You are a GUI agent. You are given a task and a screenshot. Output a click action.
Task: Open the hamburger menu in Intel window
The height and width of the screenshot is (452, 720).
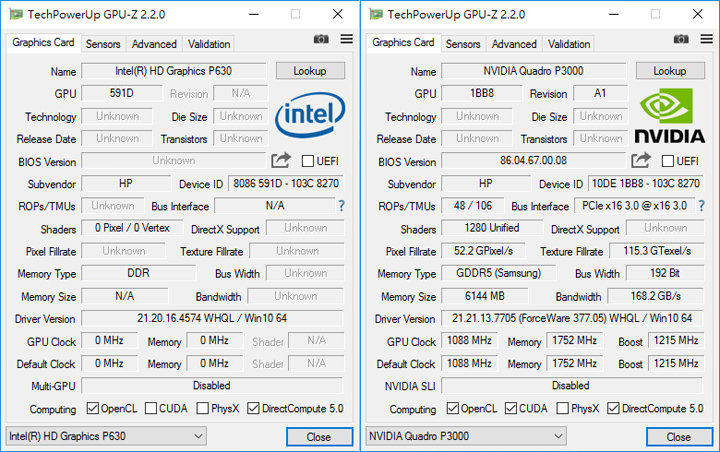click(346, 39)
